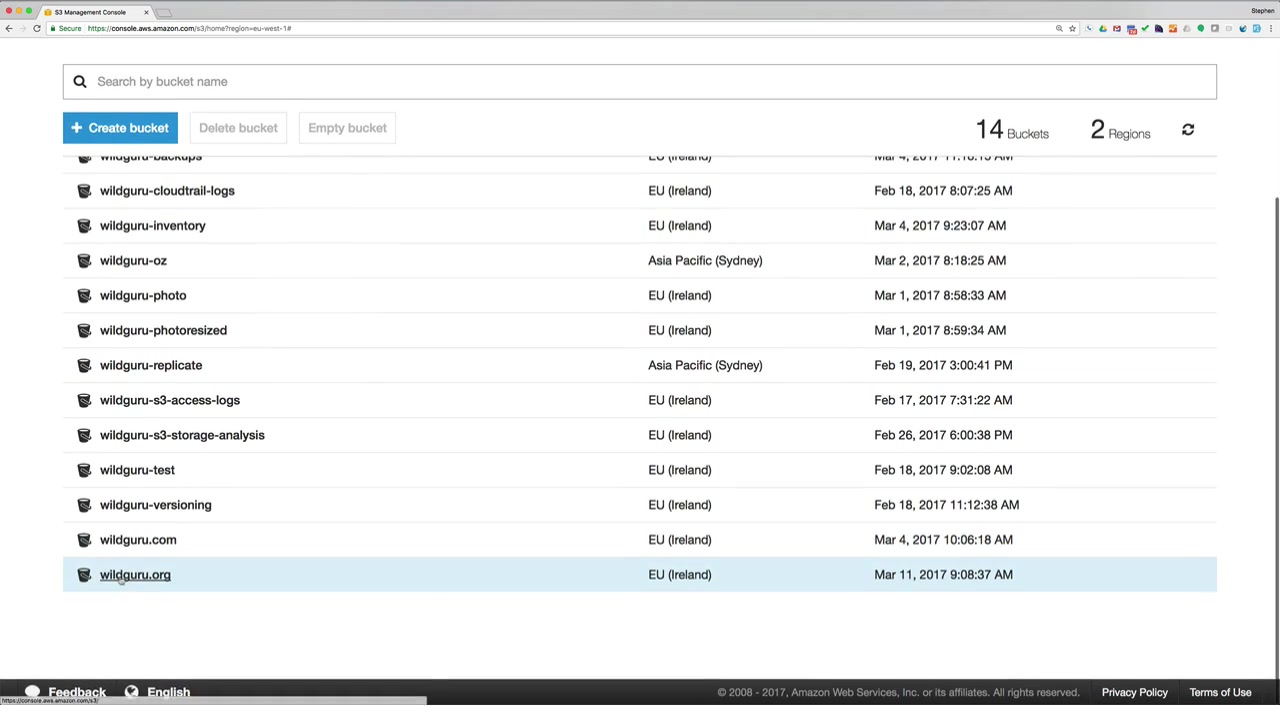Image resolution: width=1280 pixels, height=720 pixels.
Task: Click Empty bucket button
Action: (347, 128)
